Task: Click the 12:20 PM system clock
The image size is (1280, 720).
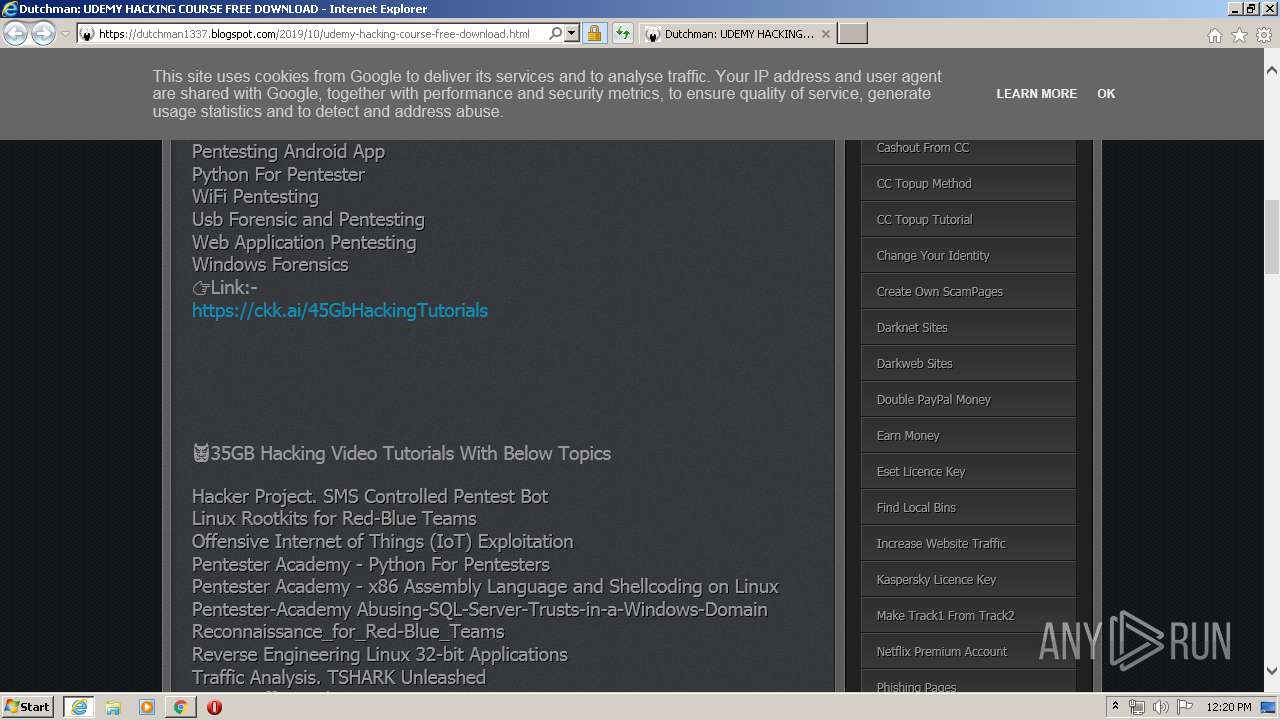Action: [x=1229, y=707]
